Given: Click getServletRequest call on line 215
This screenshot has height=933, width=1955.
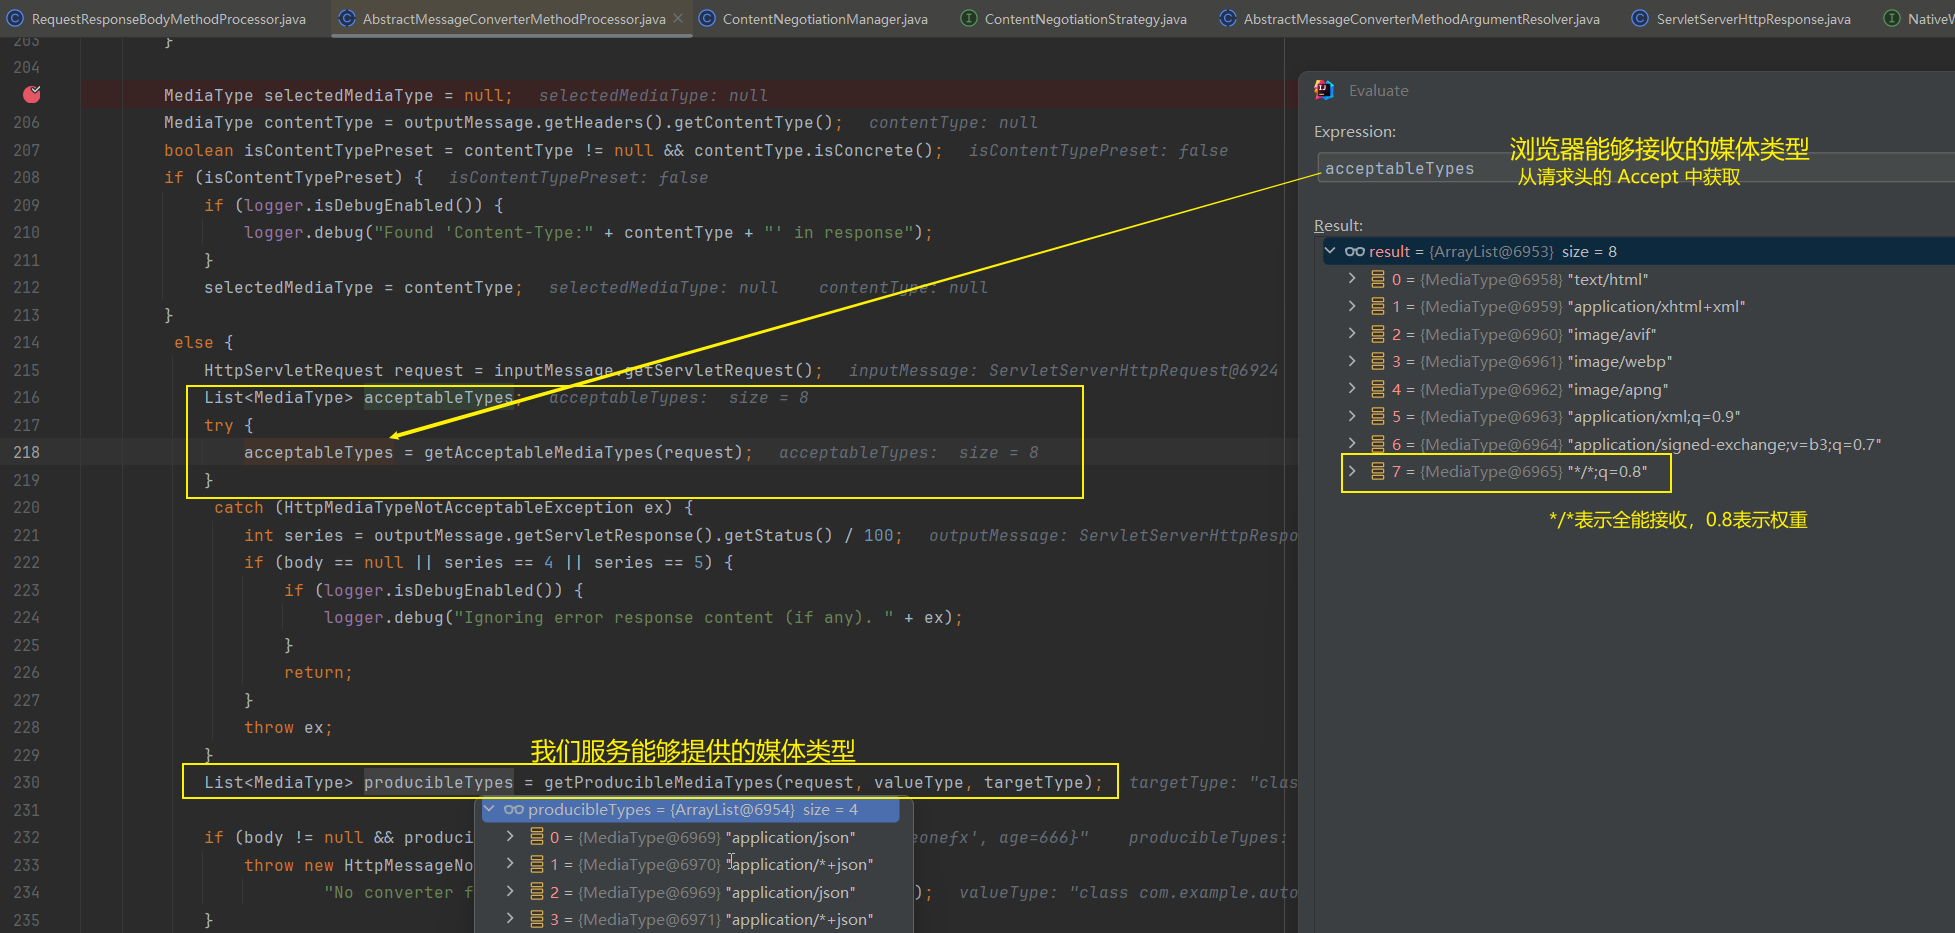Looking at the screenshot, I should tap(708, 370).
